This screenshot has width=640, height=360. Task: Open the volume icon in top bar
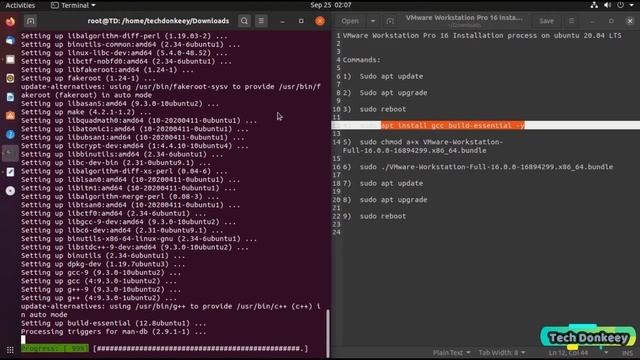click(x=607, y=5)
